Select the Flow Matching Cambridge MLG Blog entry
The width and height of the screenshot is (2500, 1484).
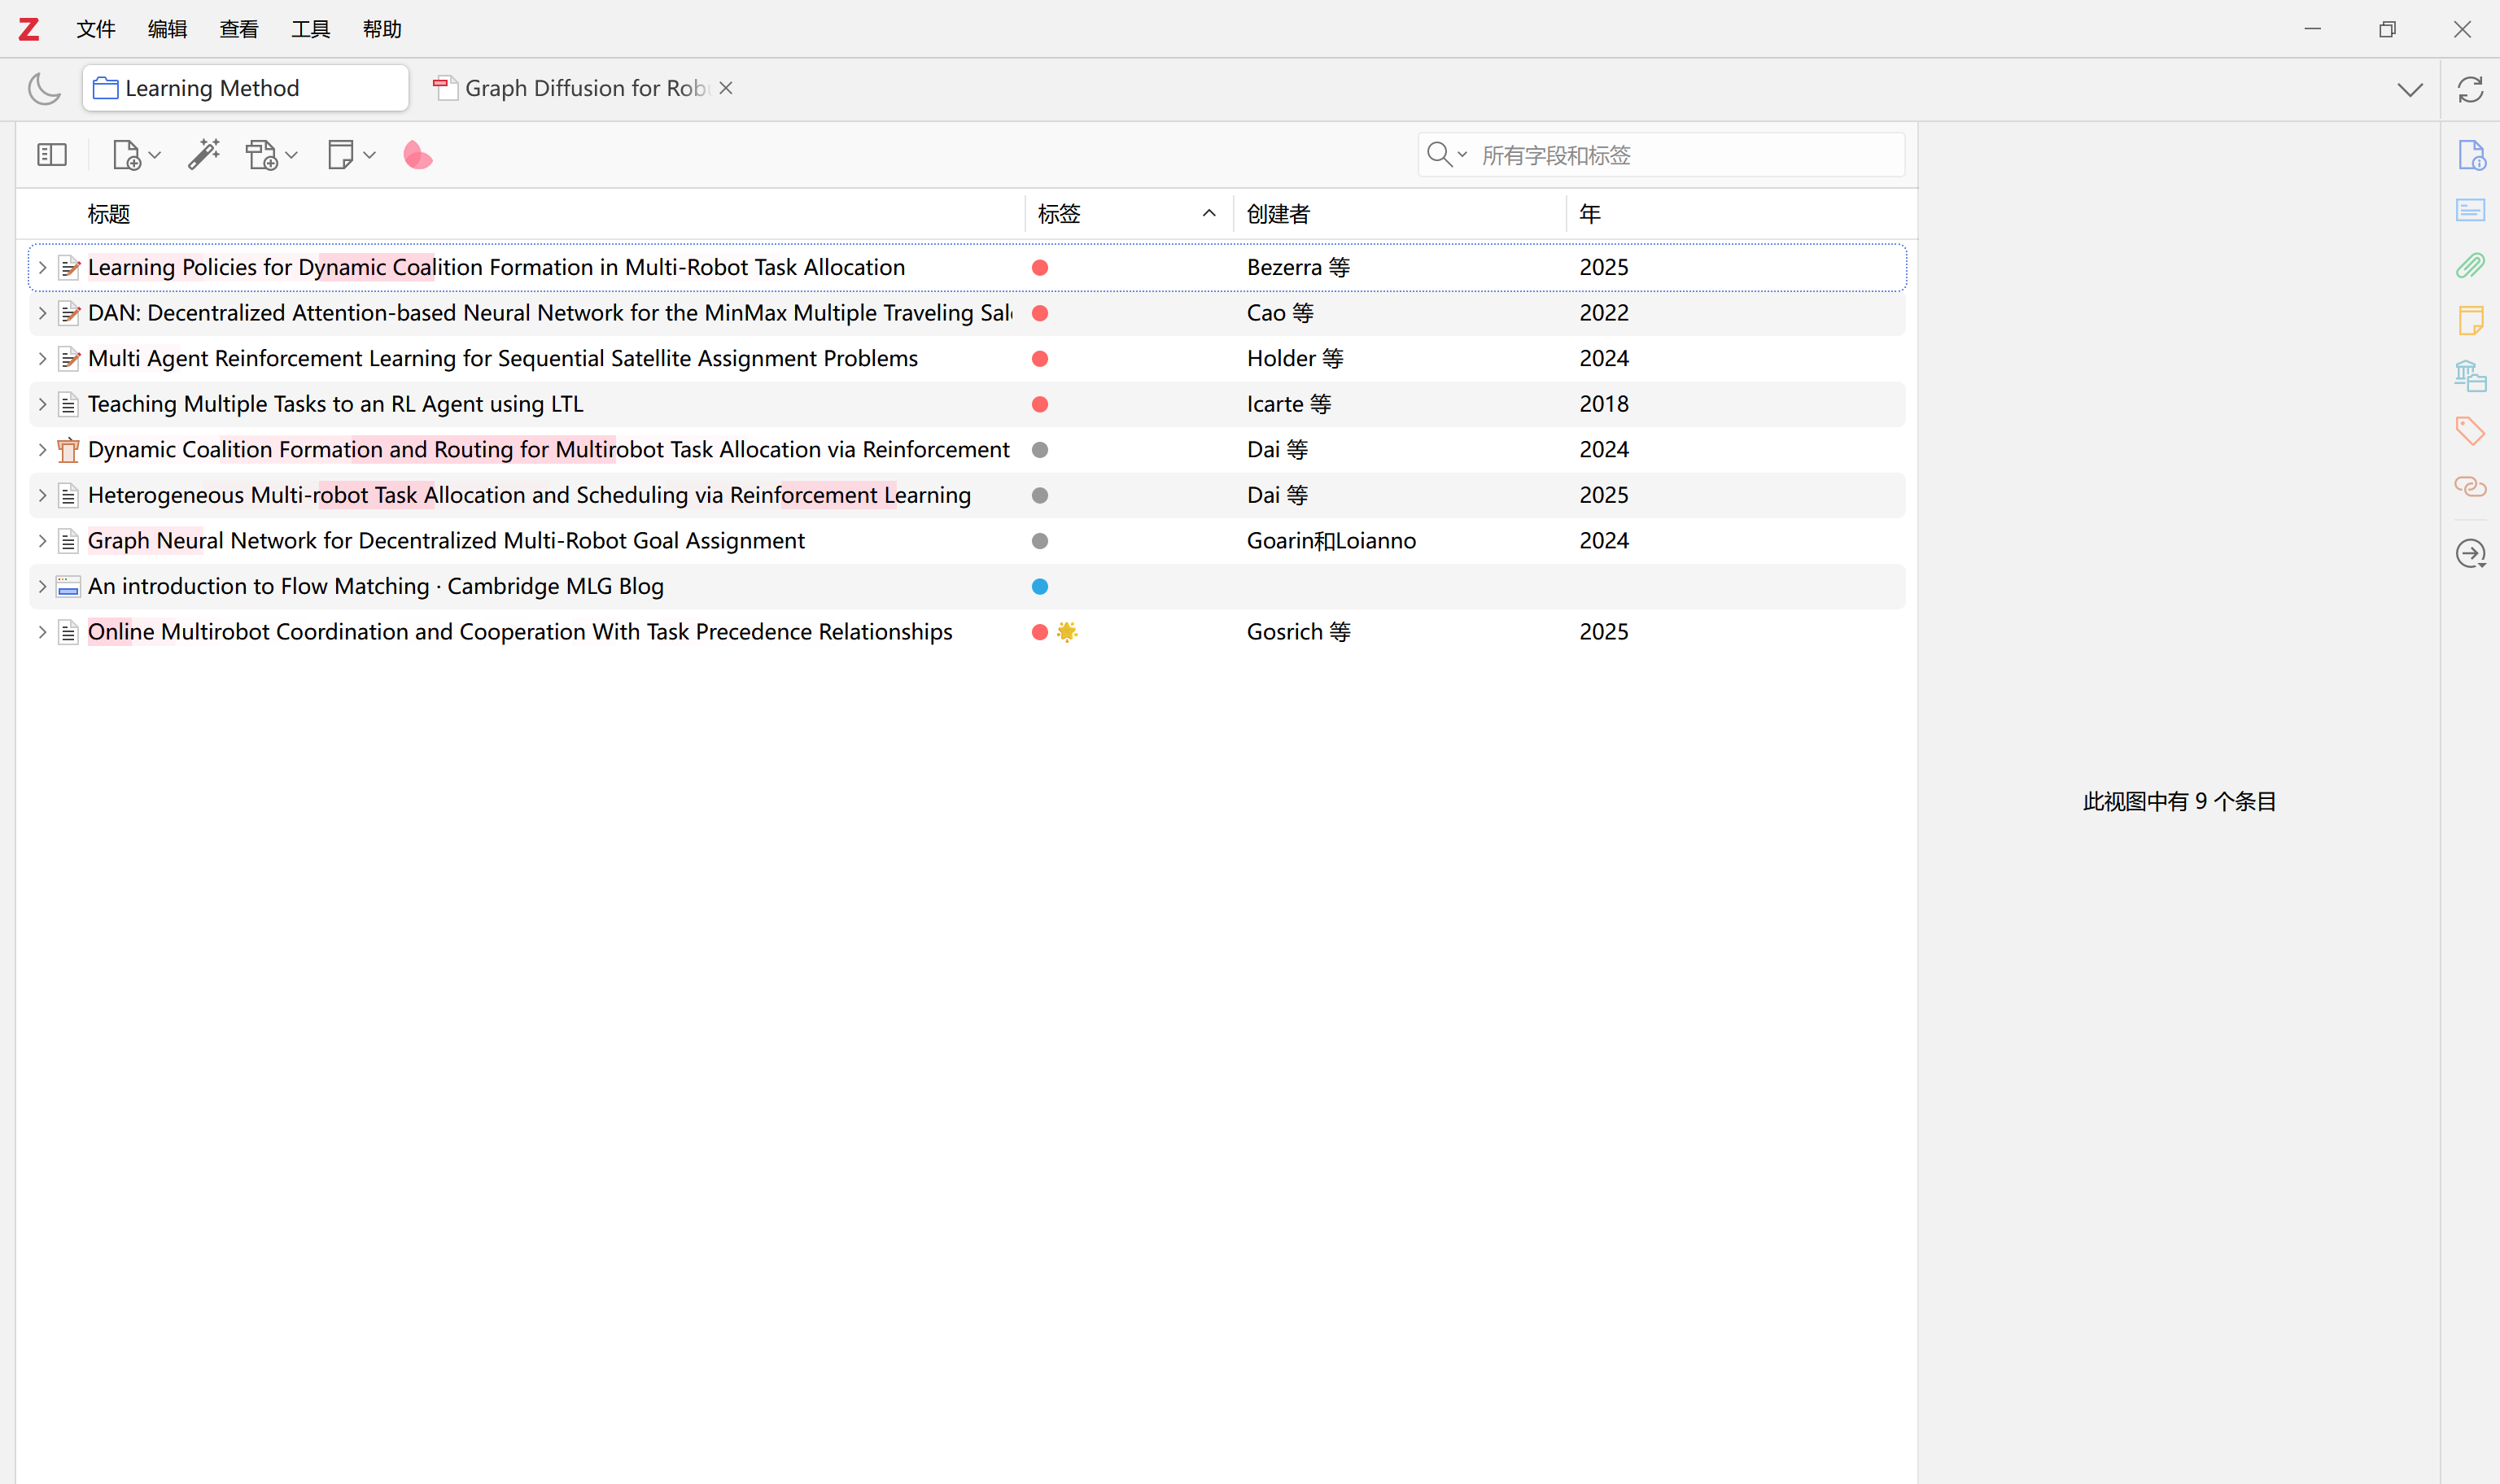coord(376,586)
